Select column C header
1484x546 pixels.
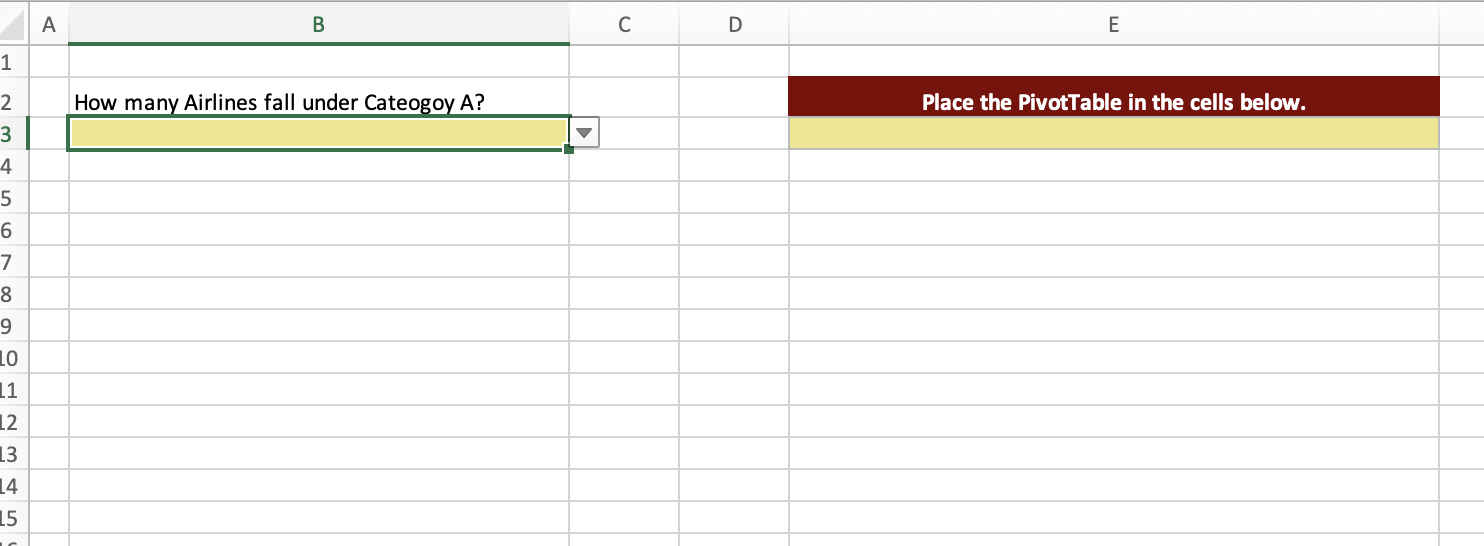click(623, 26)
